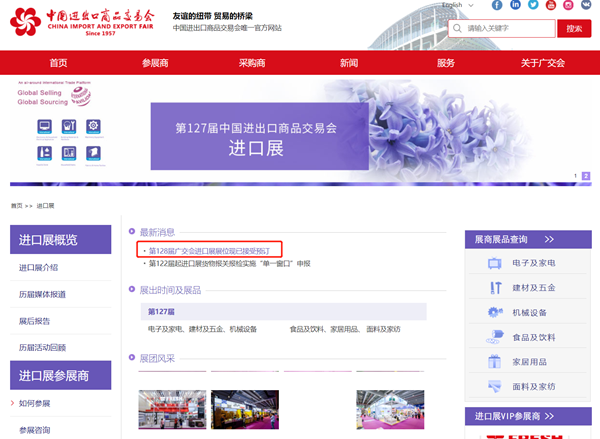The width and height of the screenshot is (600, 439).
Task: Click the TV icon next to 电子及家电
Action: [x=495, y=263]
